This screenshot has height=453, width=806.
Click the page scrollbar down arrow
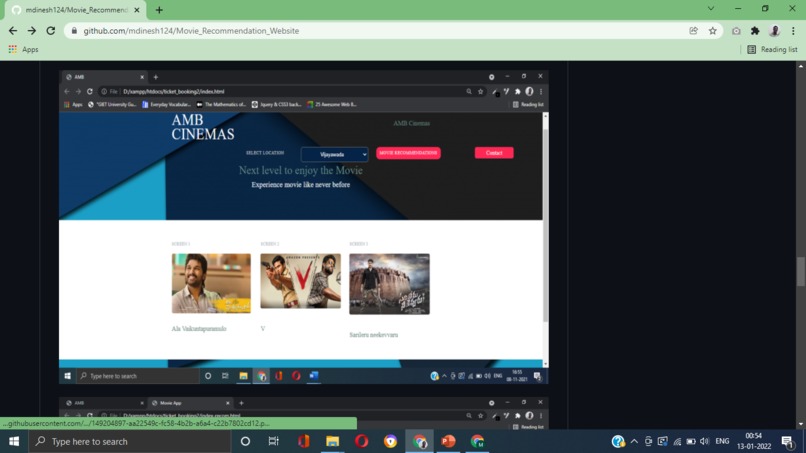(801, 425)
